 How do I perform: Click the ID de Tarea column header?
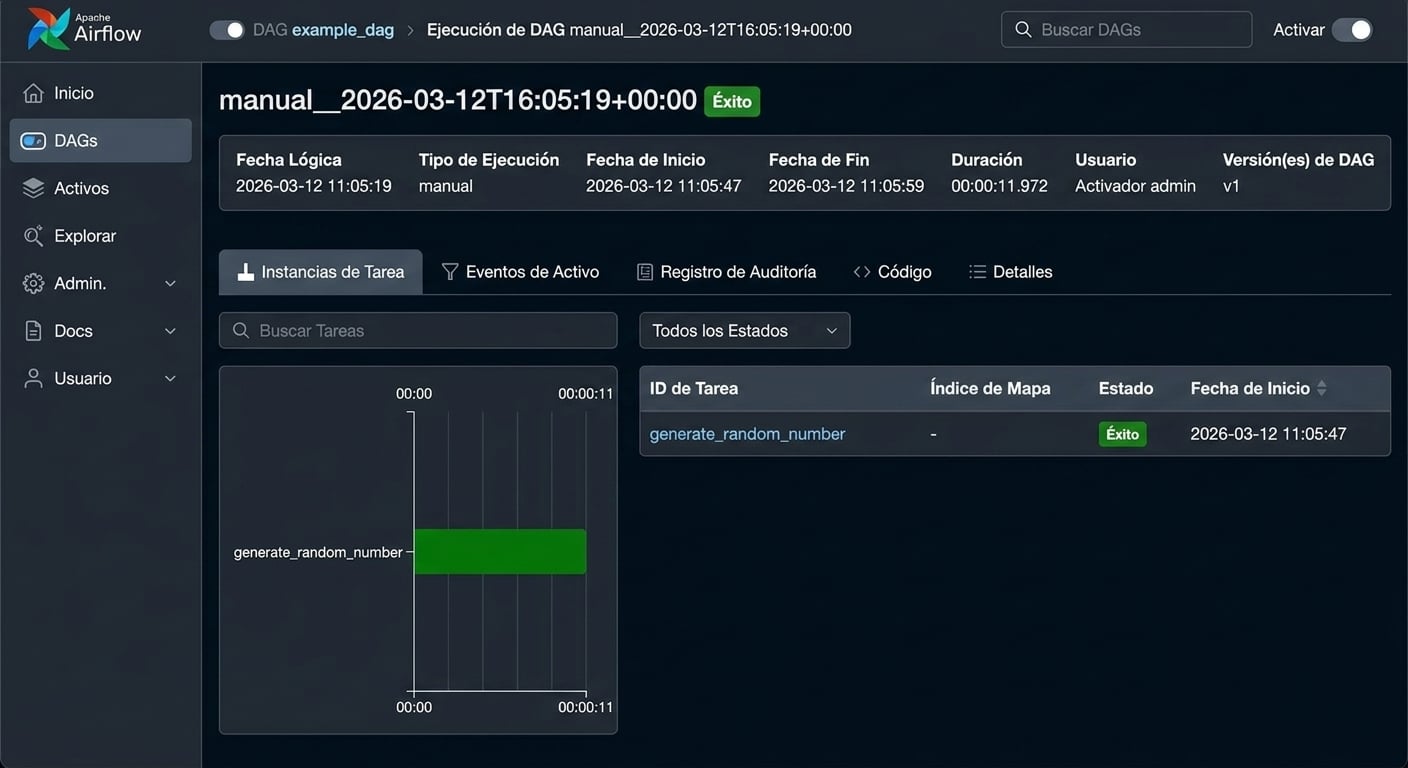coord(694,388)
